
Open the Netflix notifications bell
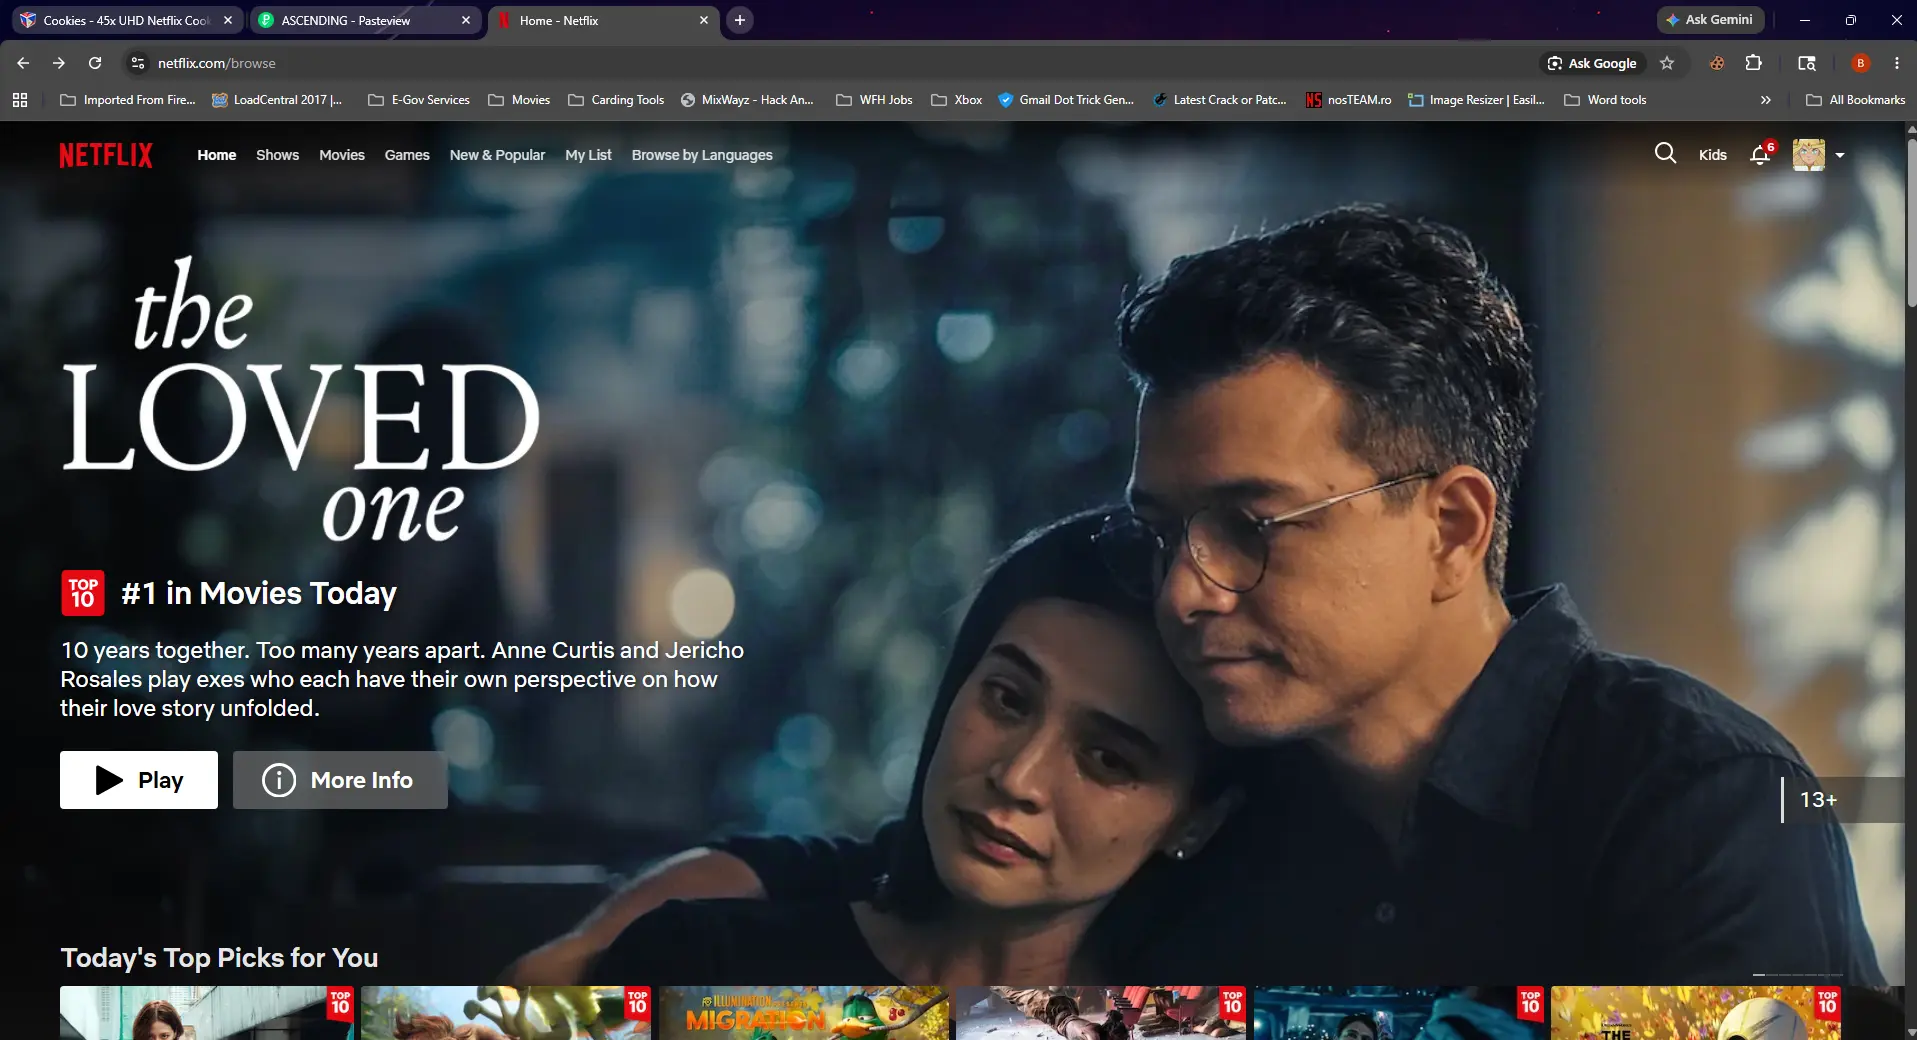coord(1761,154)
